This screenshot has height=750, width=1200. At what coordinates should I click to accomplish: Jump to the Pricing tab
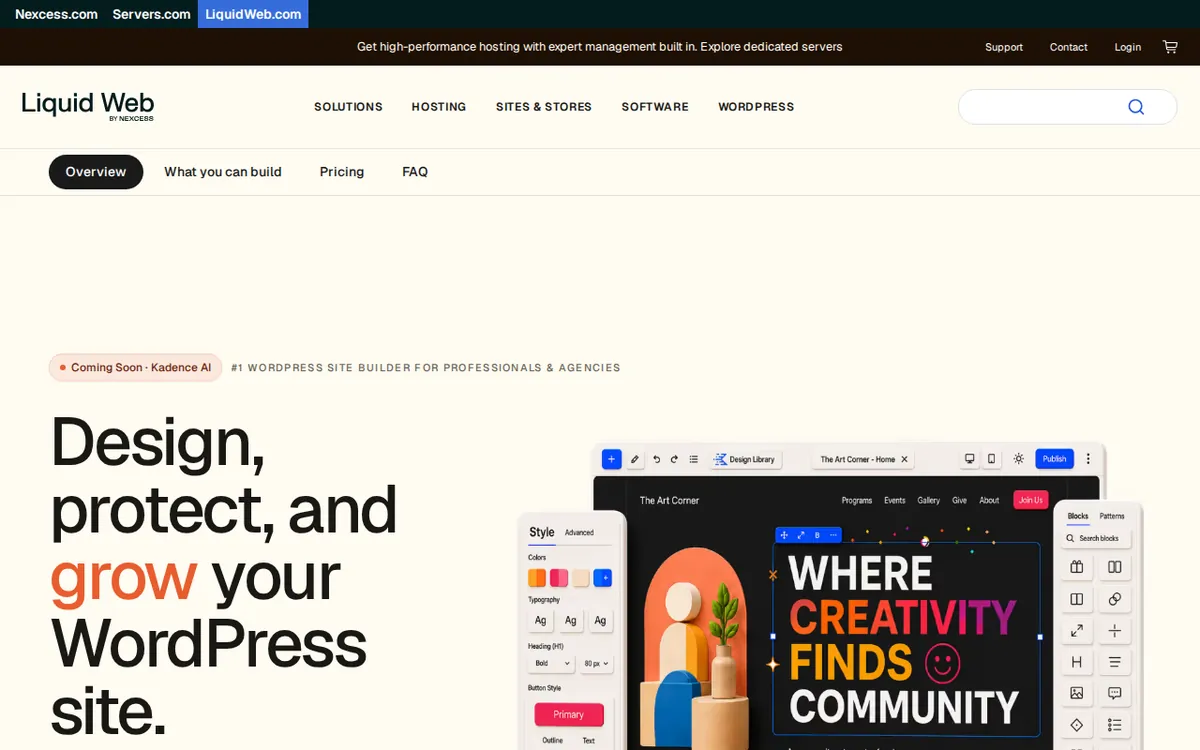point(342,172)
